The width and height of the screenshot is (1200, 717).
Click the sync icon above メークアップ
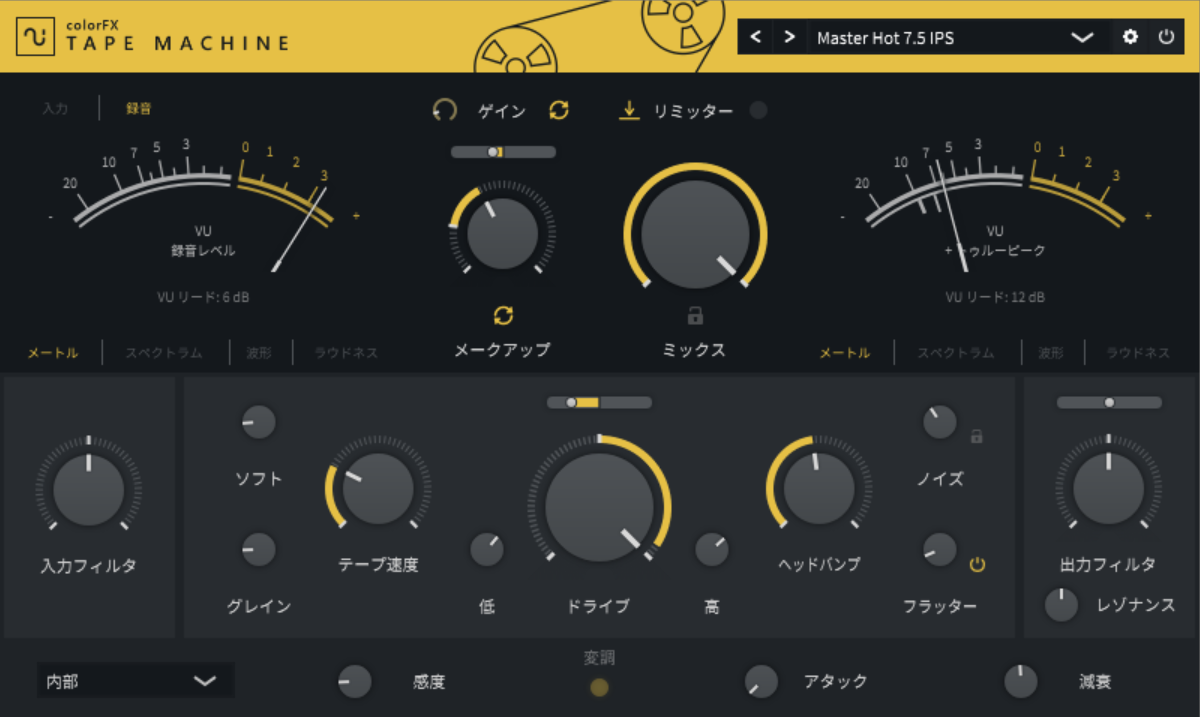(x=503, y=316)
